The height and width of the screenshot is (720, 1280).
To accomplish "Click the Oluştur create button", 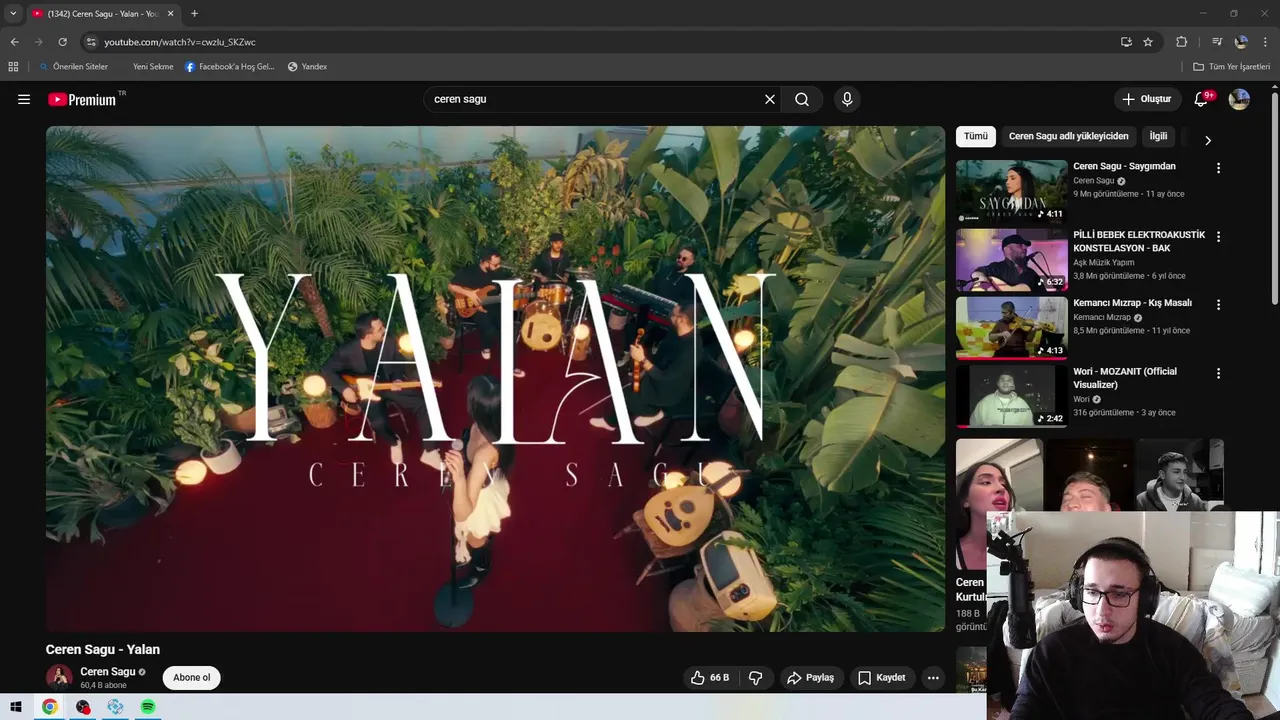I will (1146, 99).
